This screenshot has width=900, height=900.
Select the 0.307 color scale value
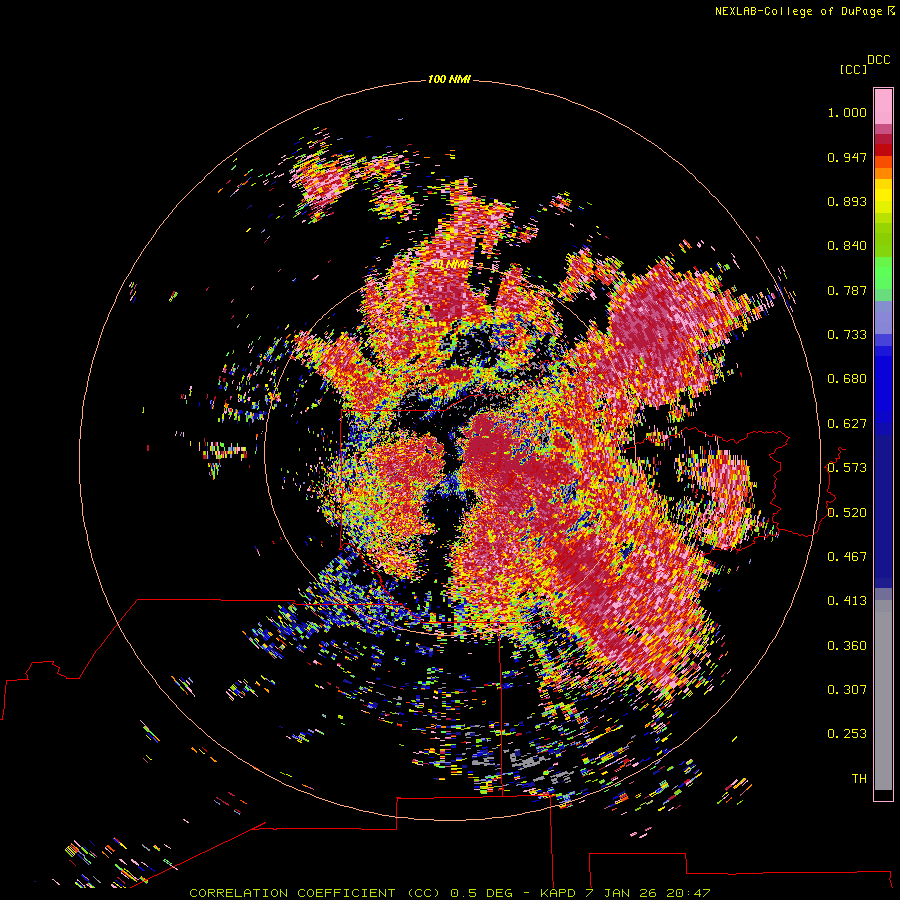point(847,690)
